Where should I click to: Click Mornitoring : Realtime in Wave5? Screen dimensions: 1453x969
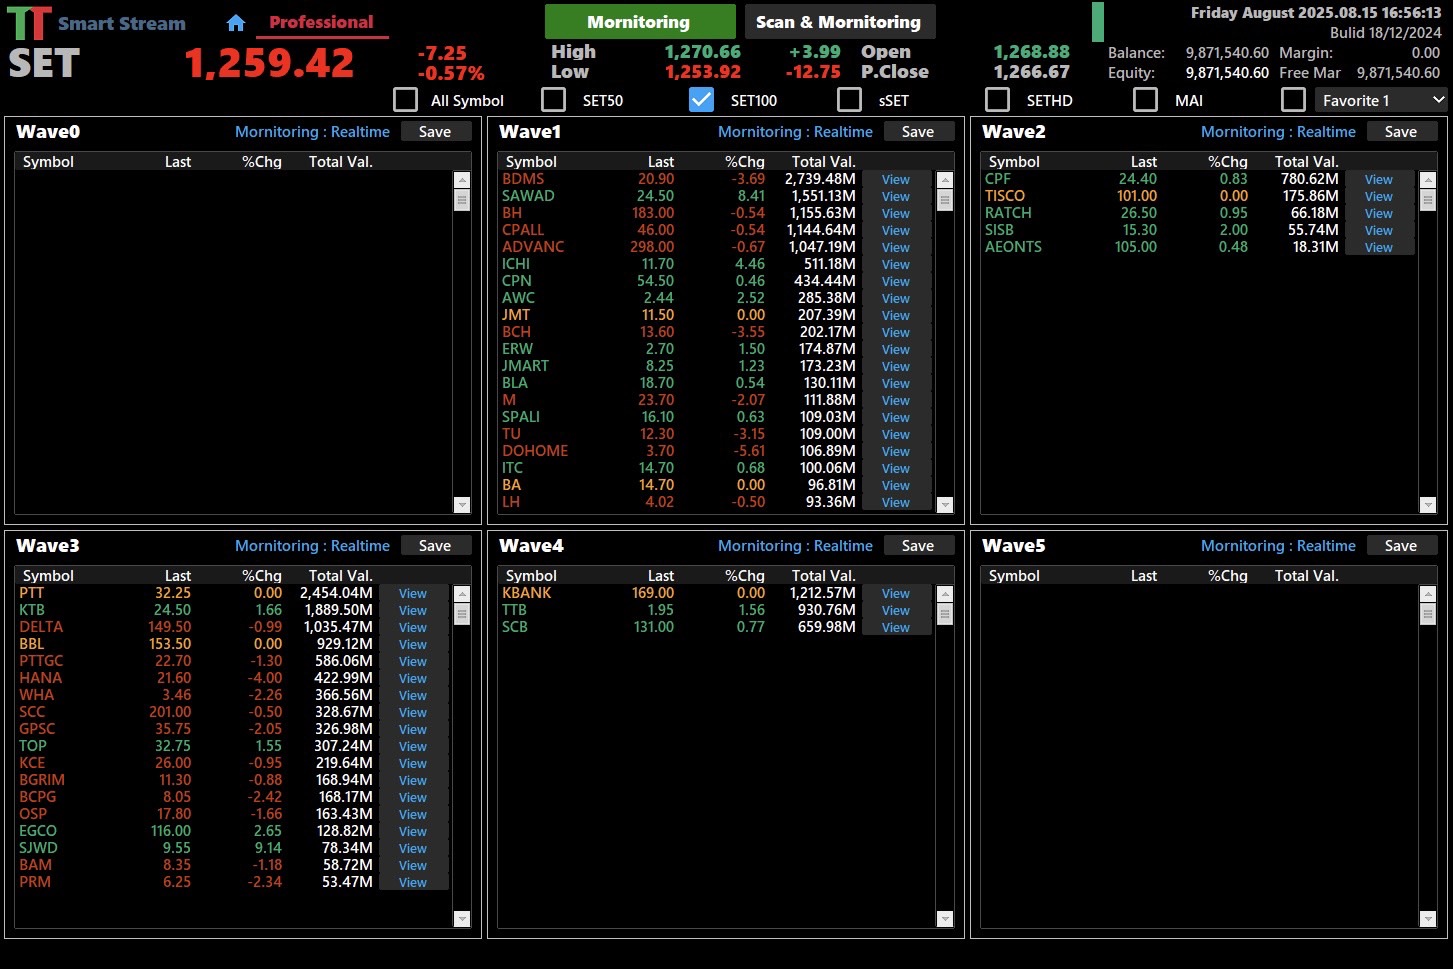(1278, 546)
